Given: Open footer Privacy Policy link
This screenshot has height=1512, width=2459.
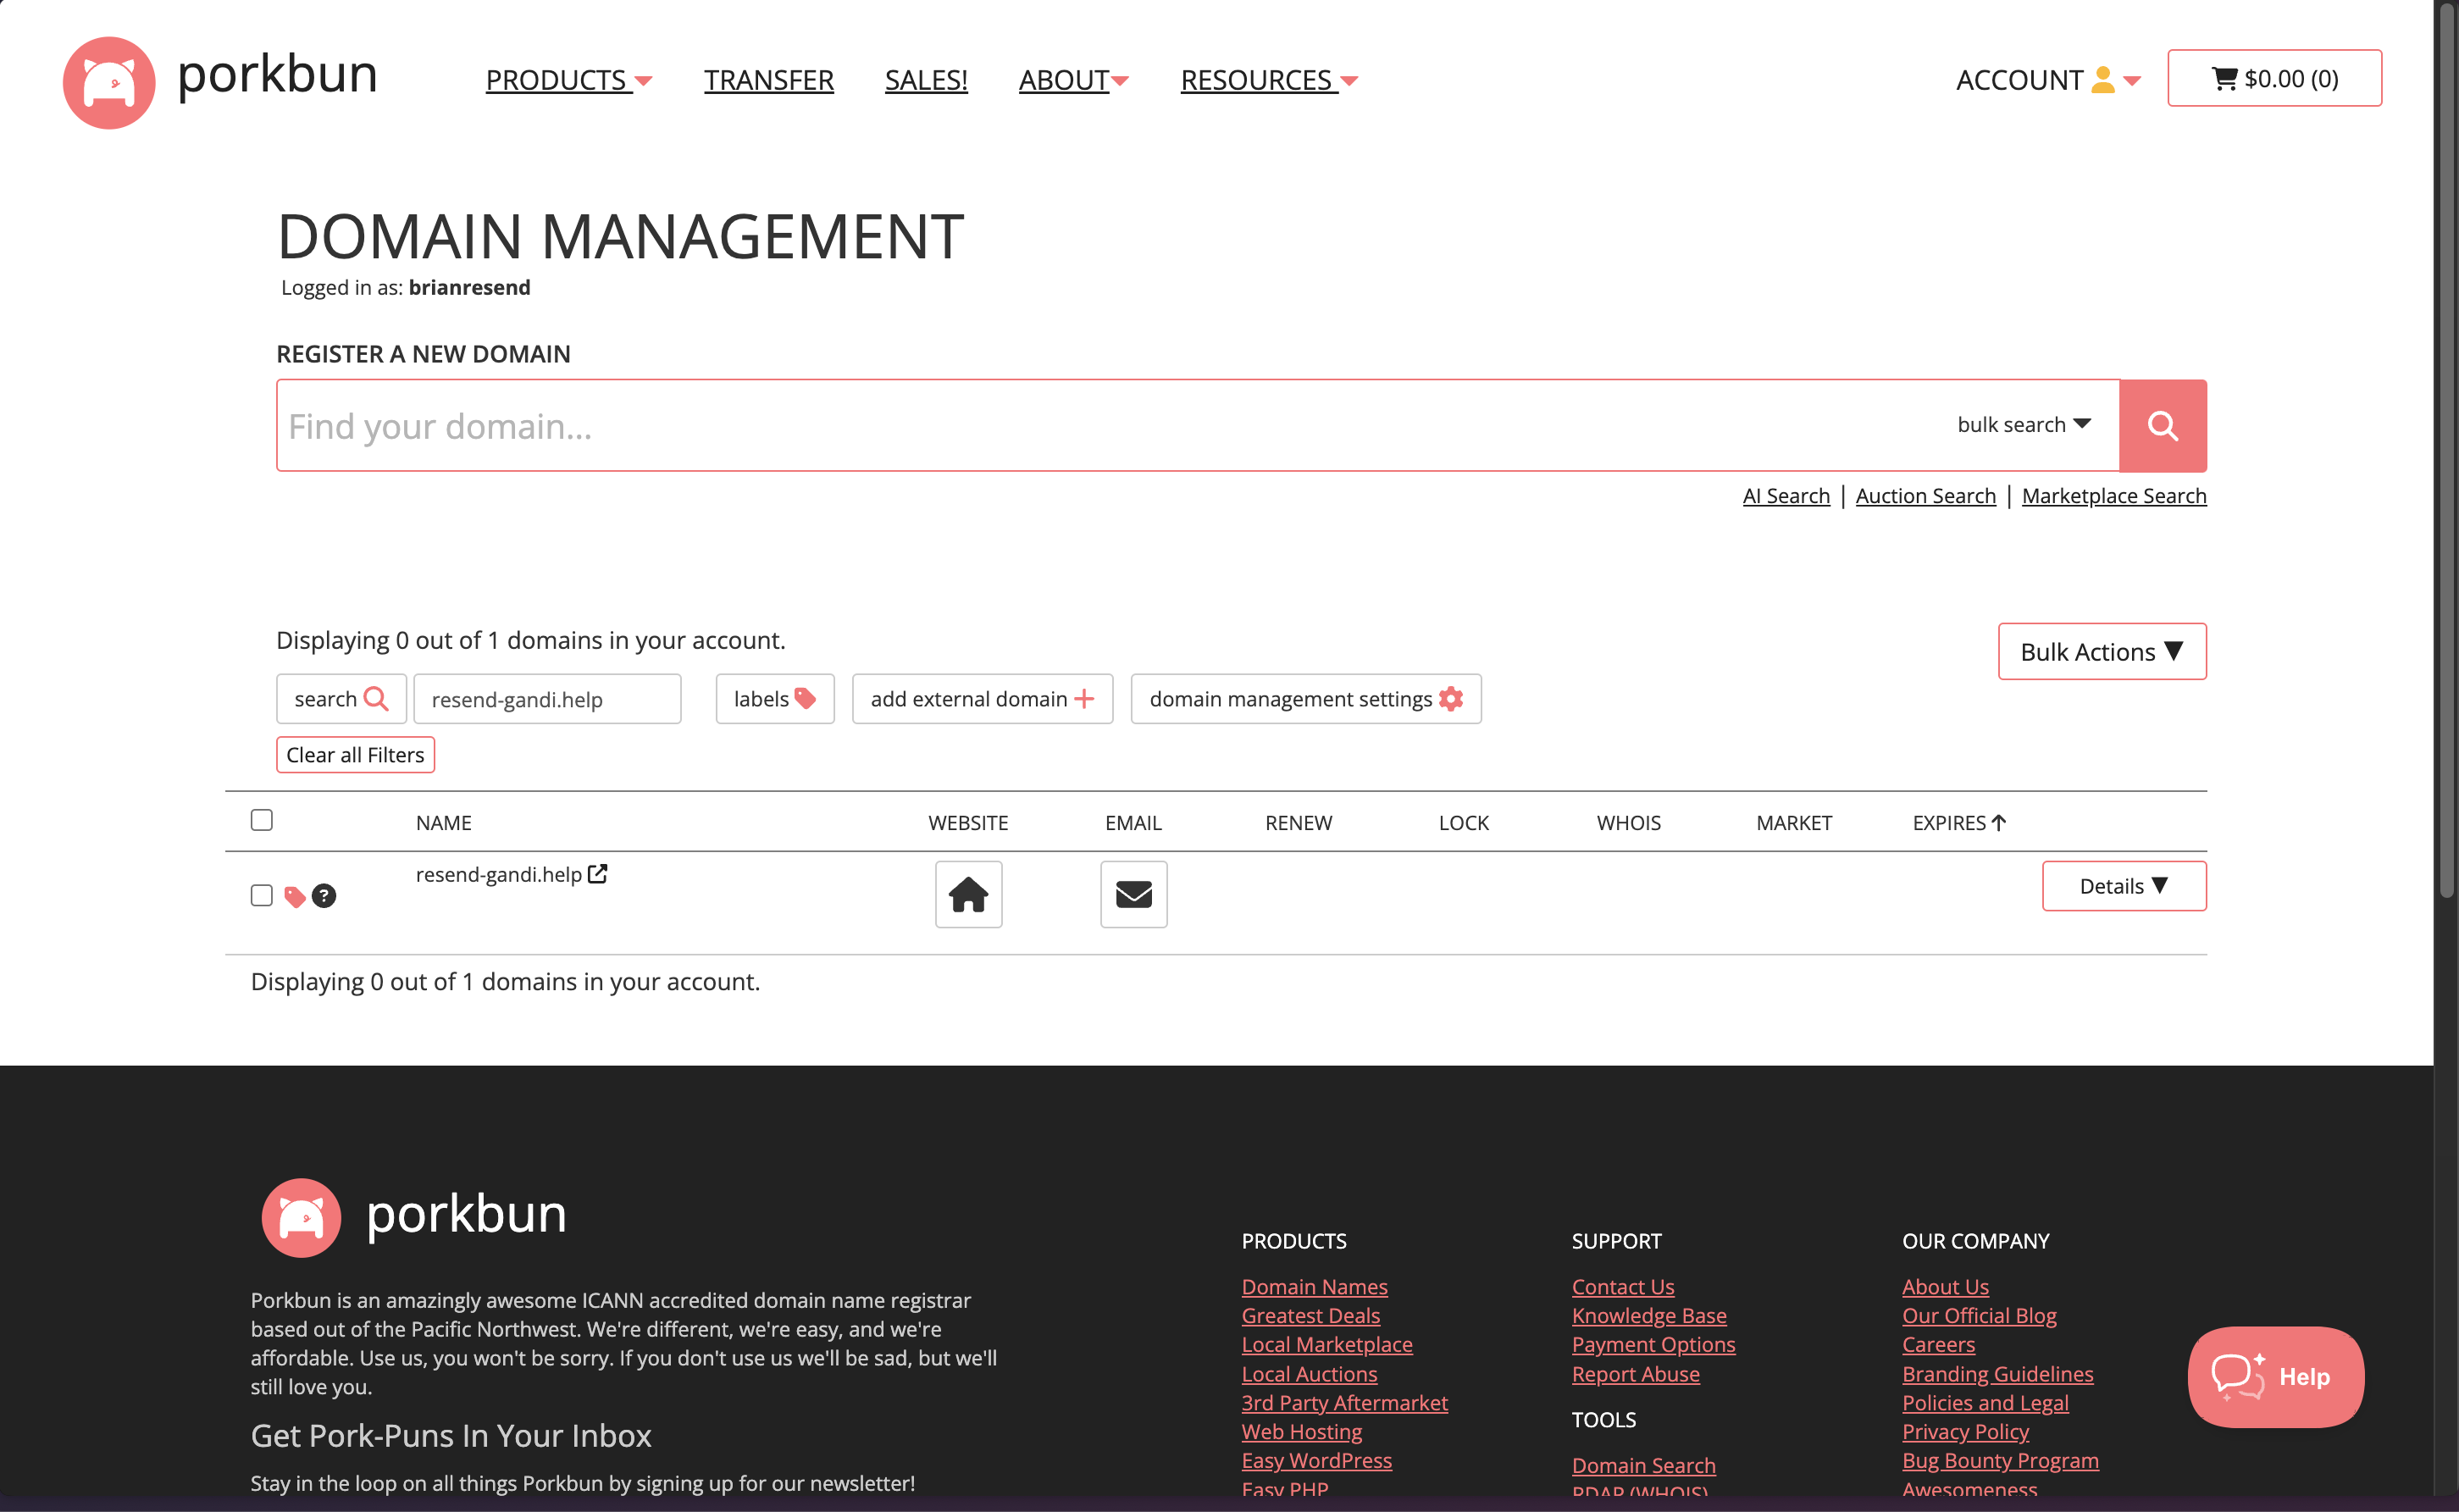Looking at the screenshot, I should [x=1965, y=1432].
